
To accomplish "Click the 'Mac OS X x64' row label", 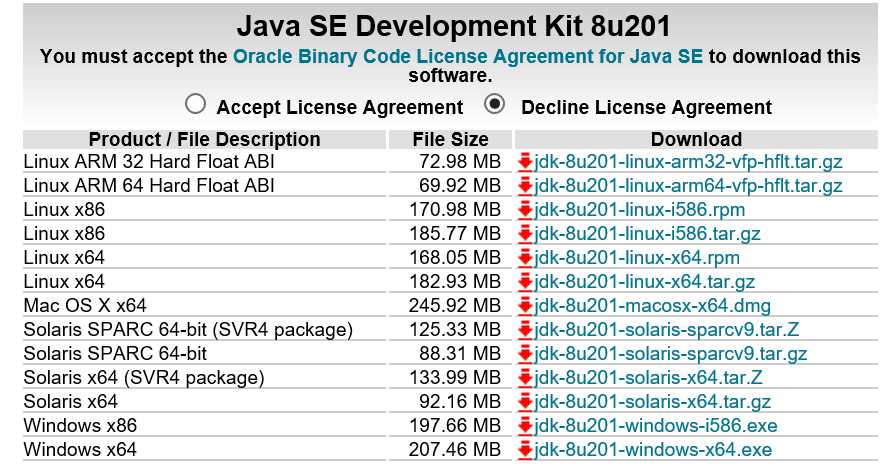I will click(85, 306).
